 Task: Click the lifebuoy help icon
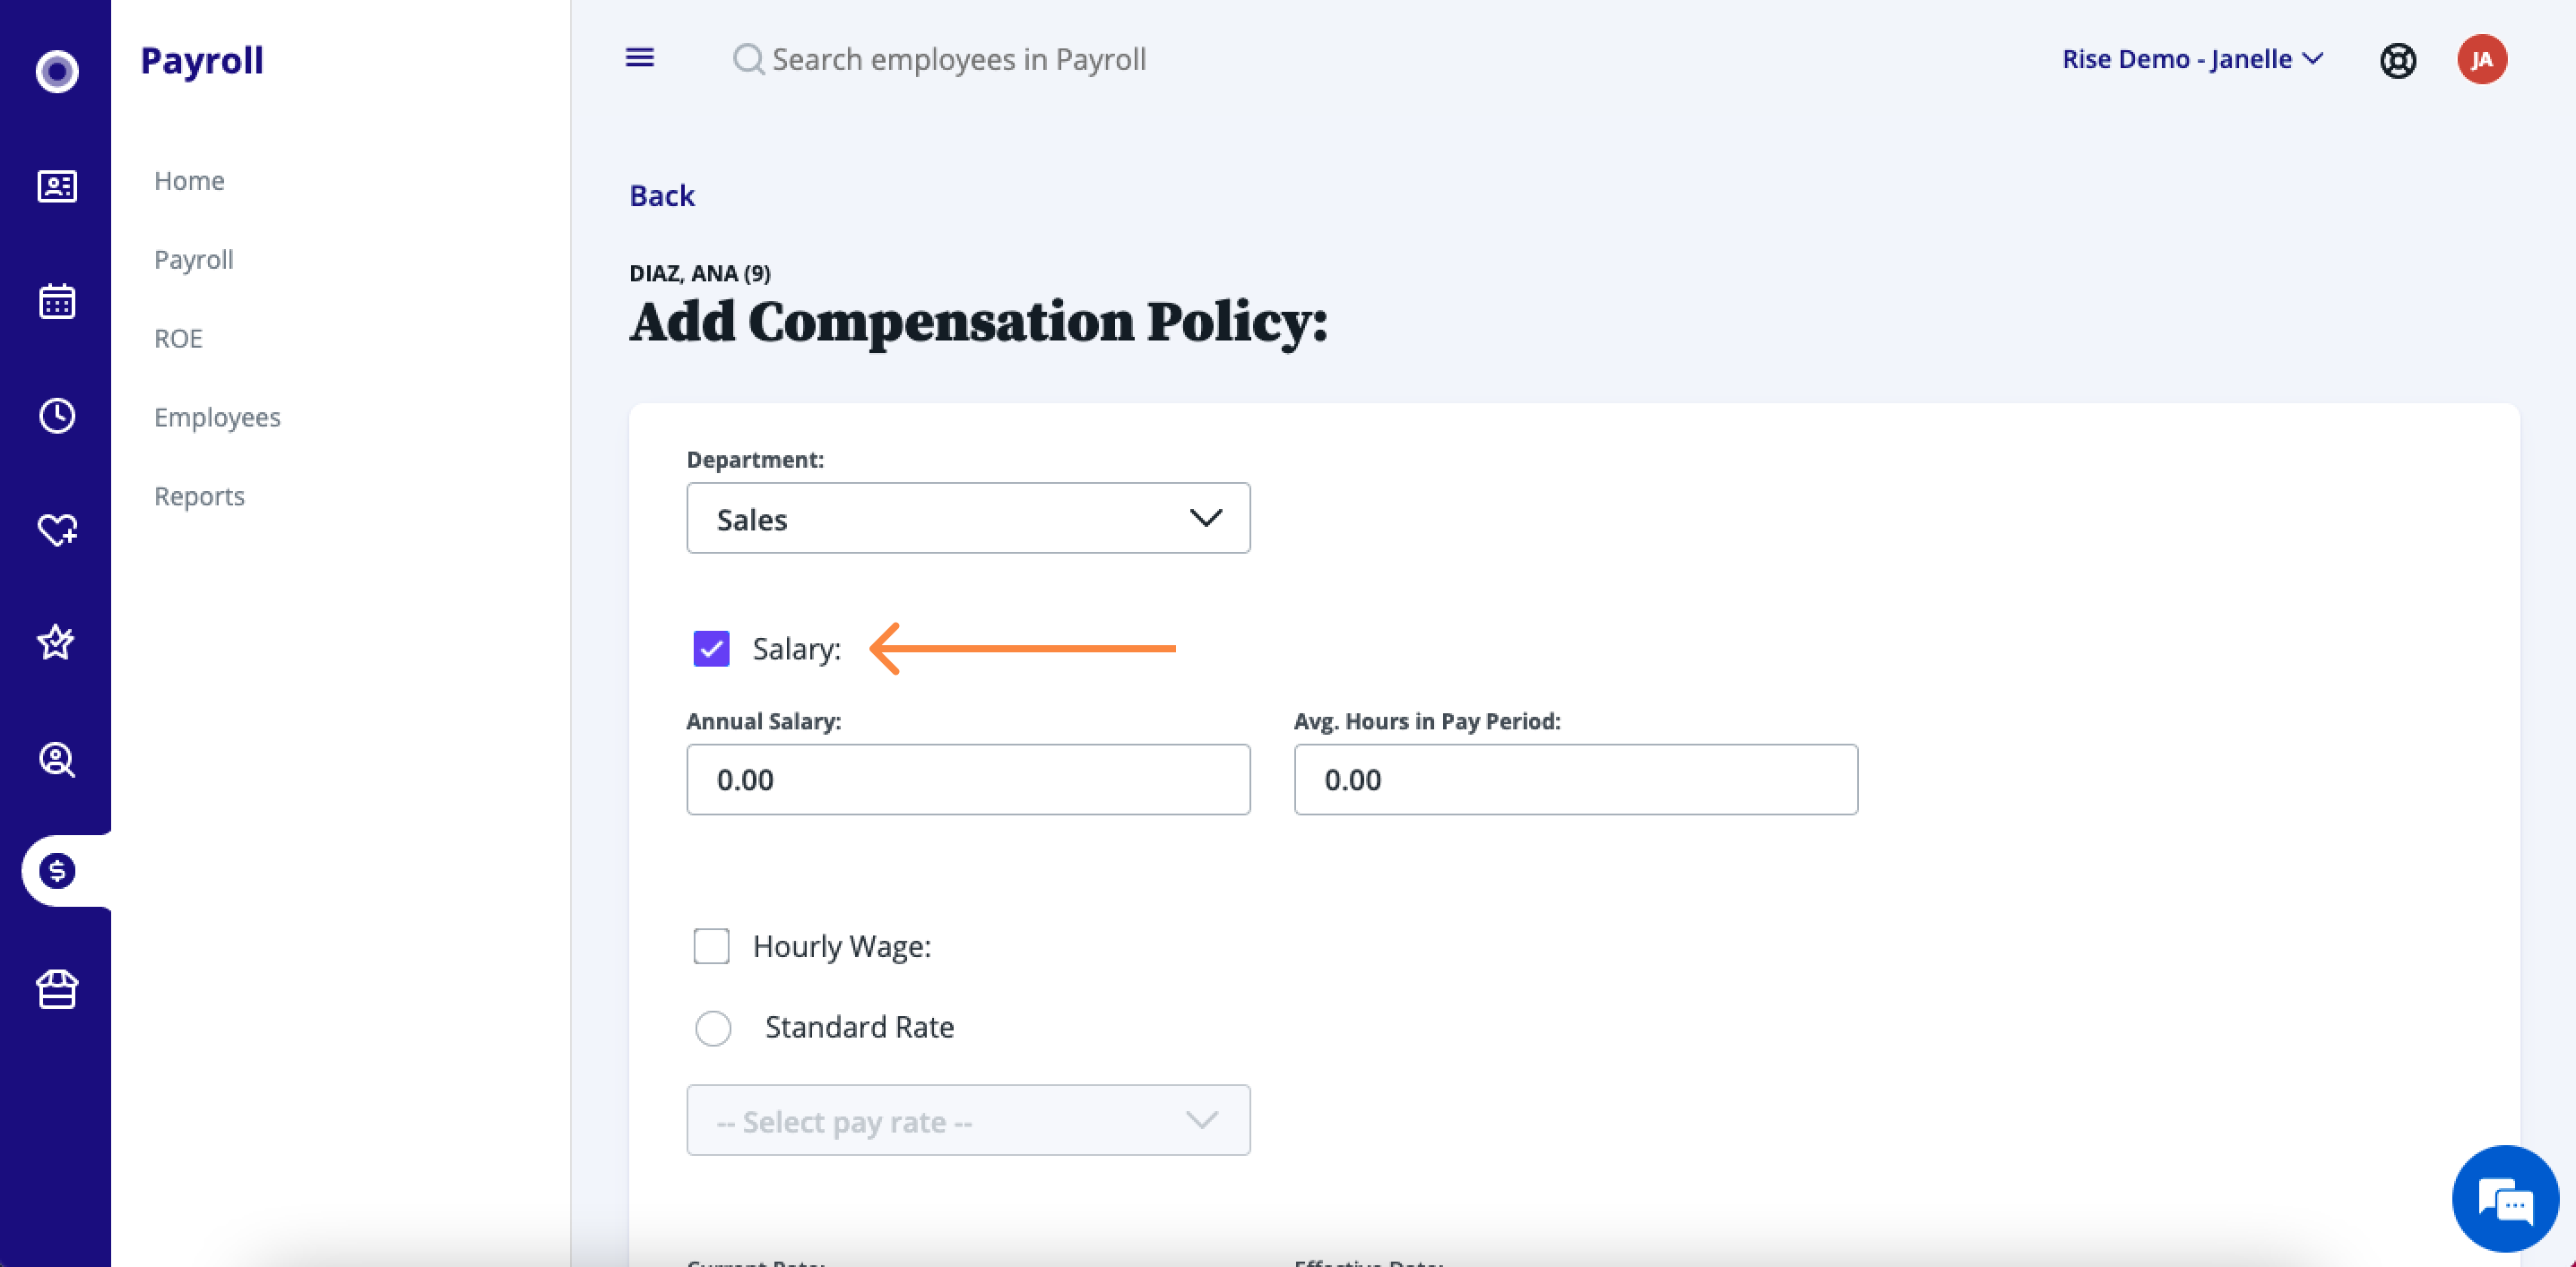point(2397,60)
